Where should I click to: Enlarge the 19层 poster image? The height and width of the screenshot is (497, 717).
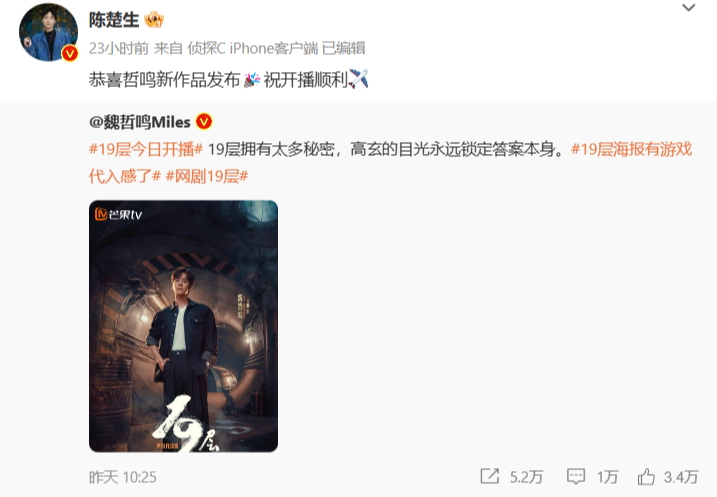tap(183, 326)
